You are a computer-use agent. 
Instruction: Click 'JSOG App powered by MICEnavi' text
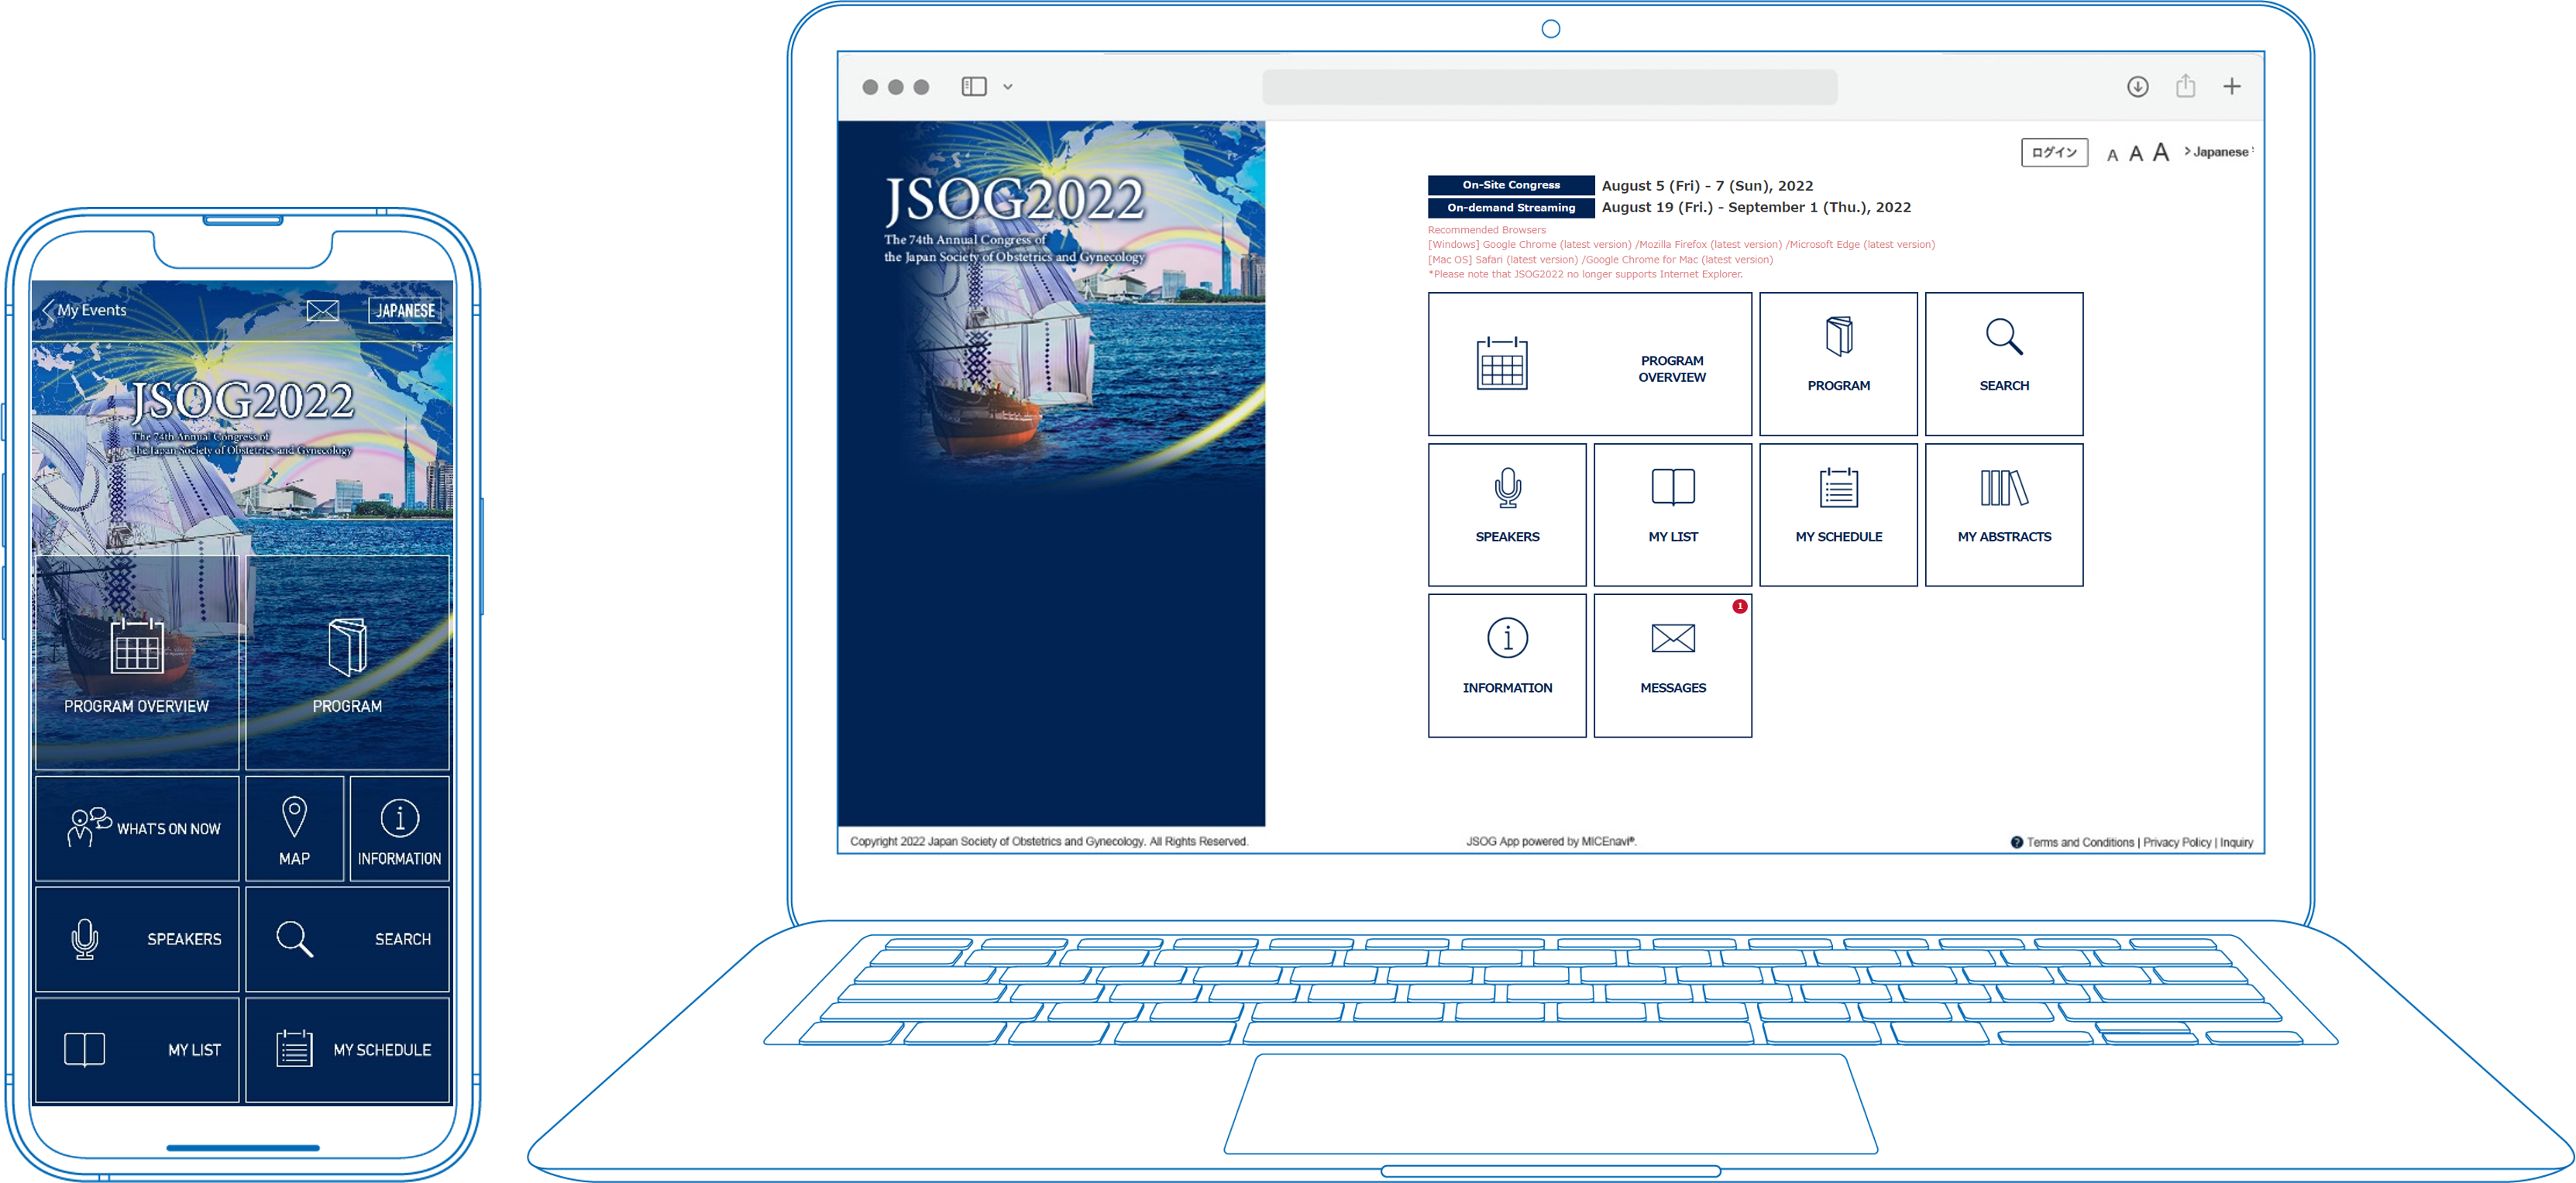click(x=1550, y=841)
